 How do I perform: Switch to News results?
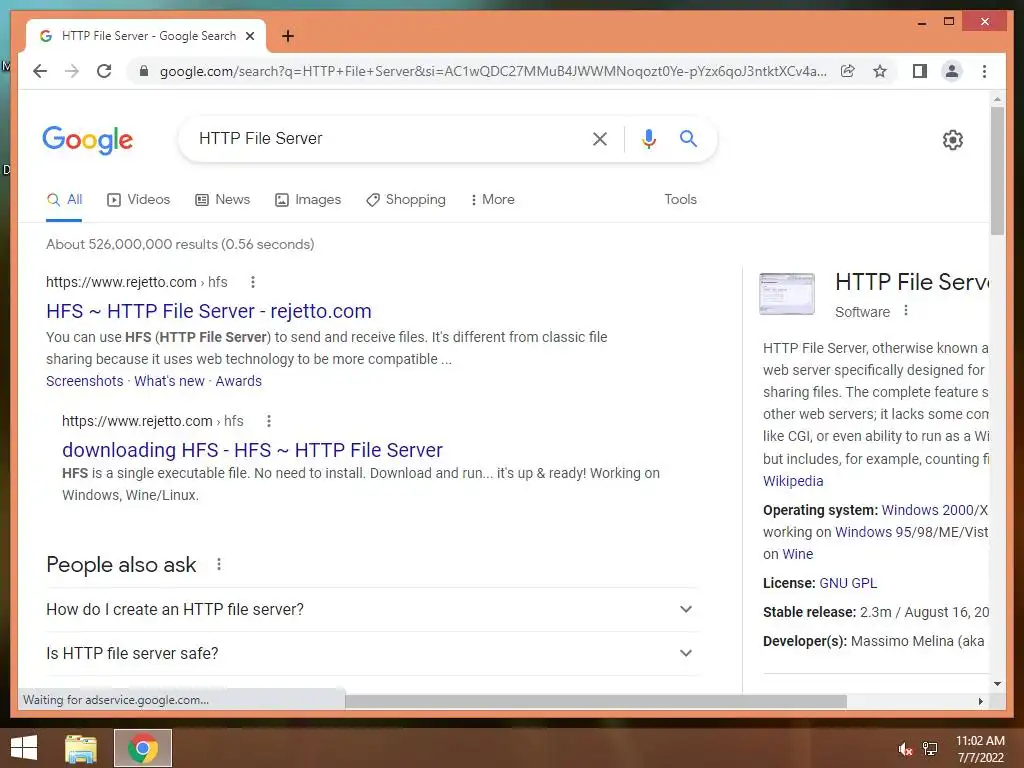[x=223, y=200]
